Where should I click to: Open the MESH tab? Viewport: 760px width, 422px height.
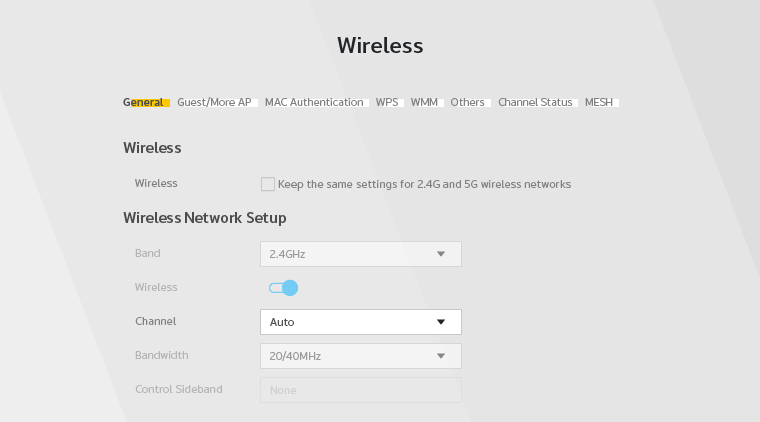(599, 102)
